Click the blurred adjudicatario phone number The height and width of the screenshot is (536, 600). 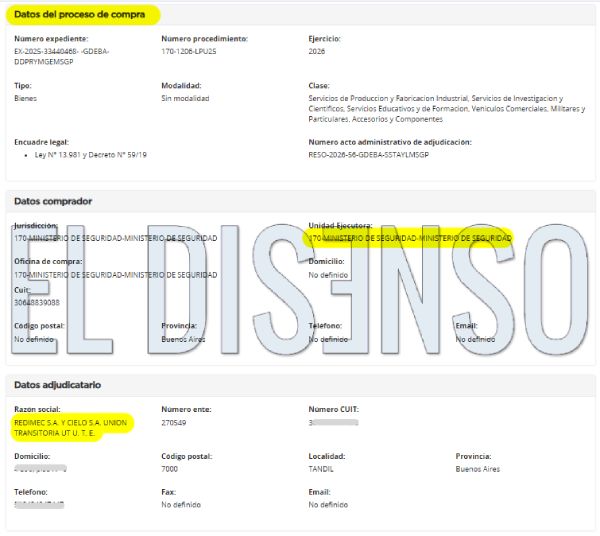click(39, 505)
